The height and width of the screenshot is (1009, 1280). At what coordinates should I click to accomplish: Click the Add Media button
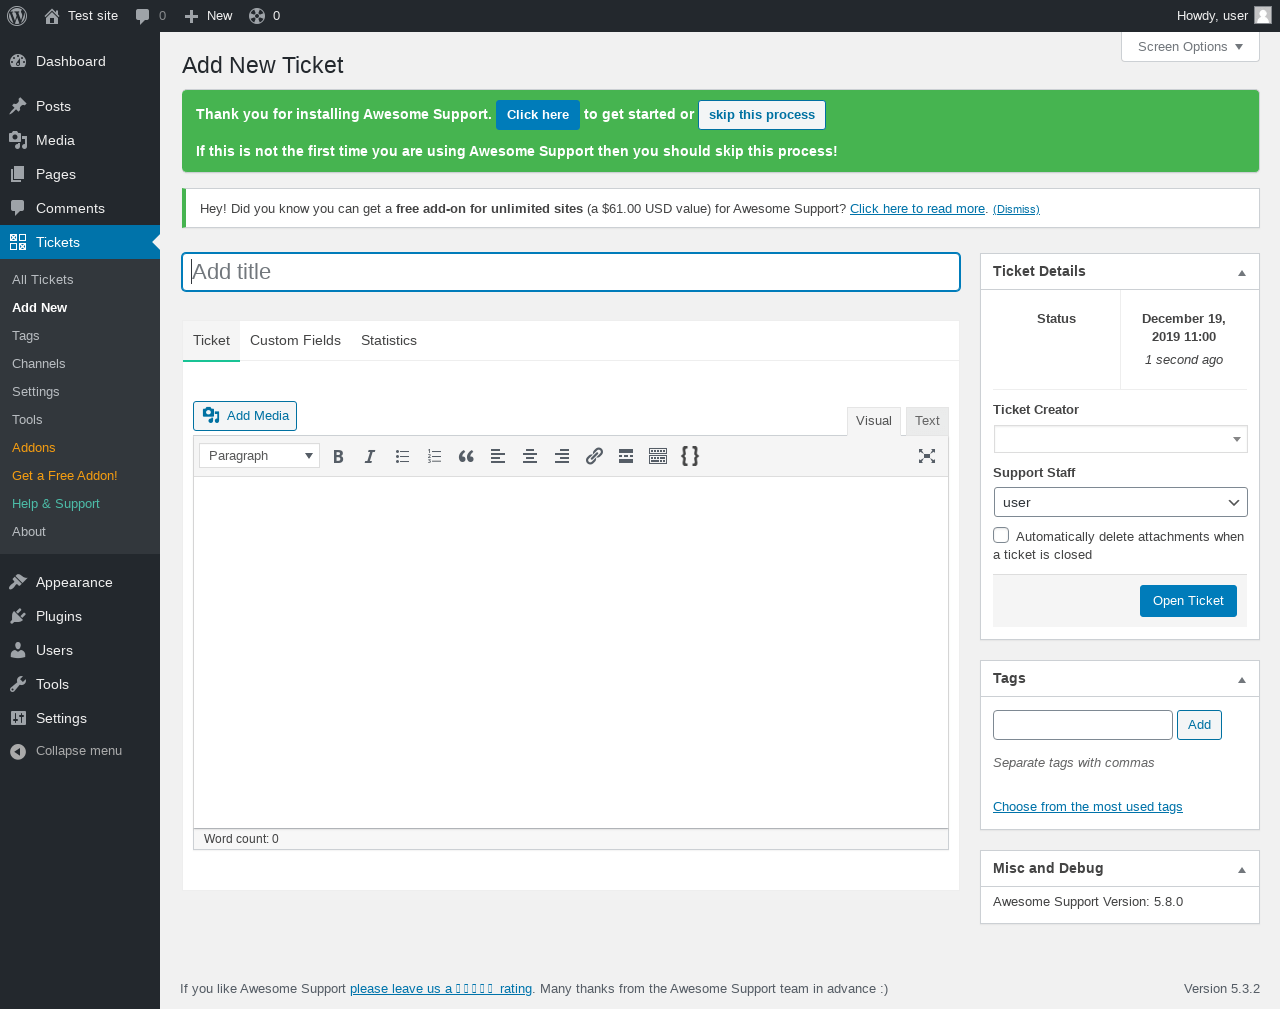click(x=245, y=416)
